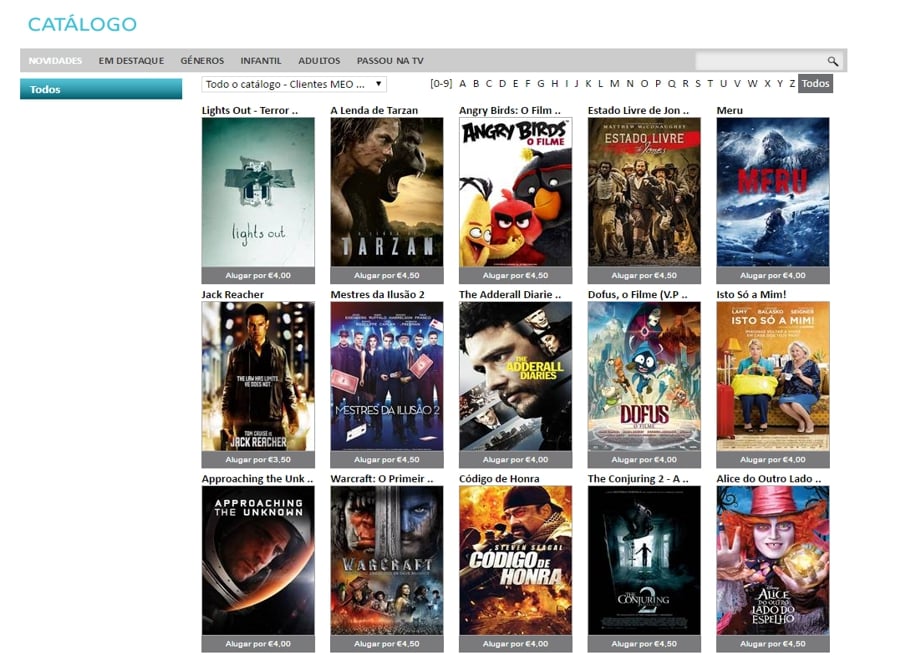This screenshot has height=655, width=900.
Task: Select the Meru movie poster
Action: tap(772, 192)
